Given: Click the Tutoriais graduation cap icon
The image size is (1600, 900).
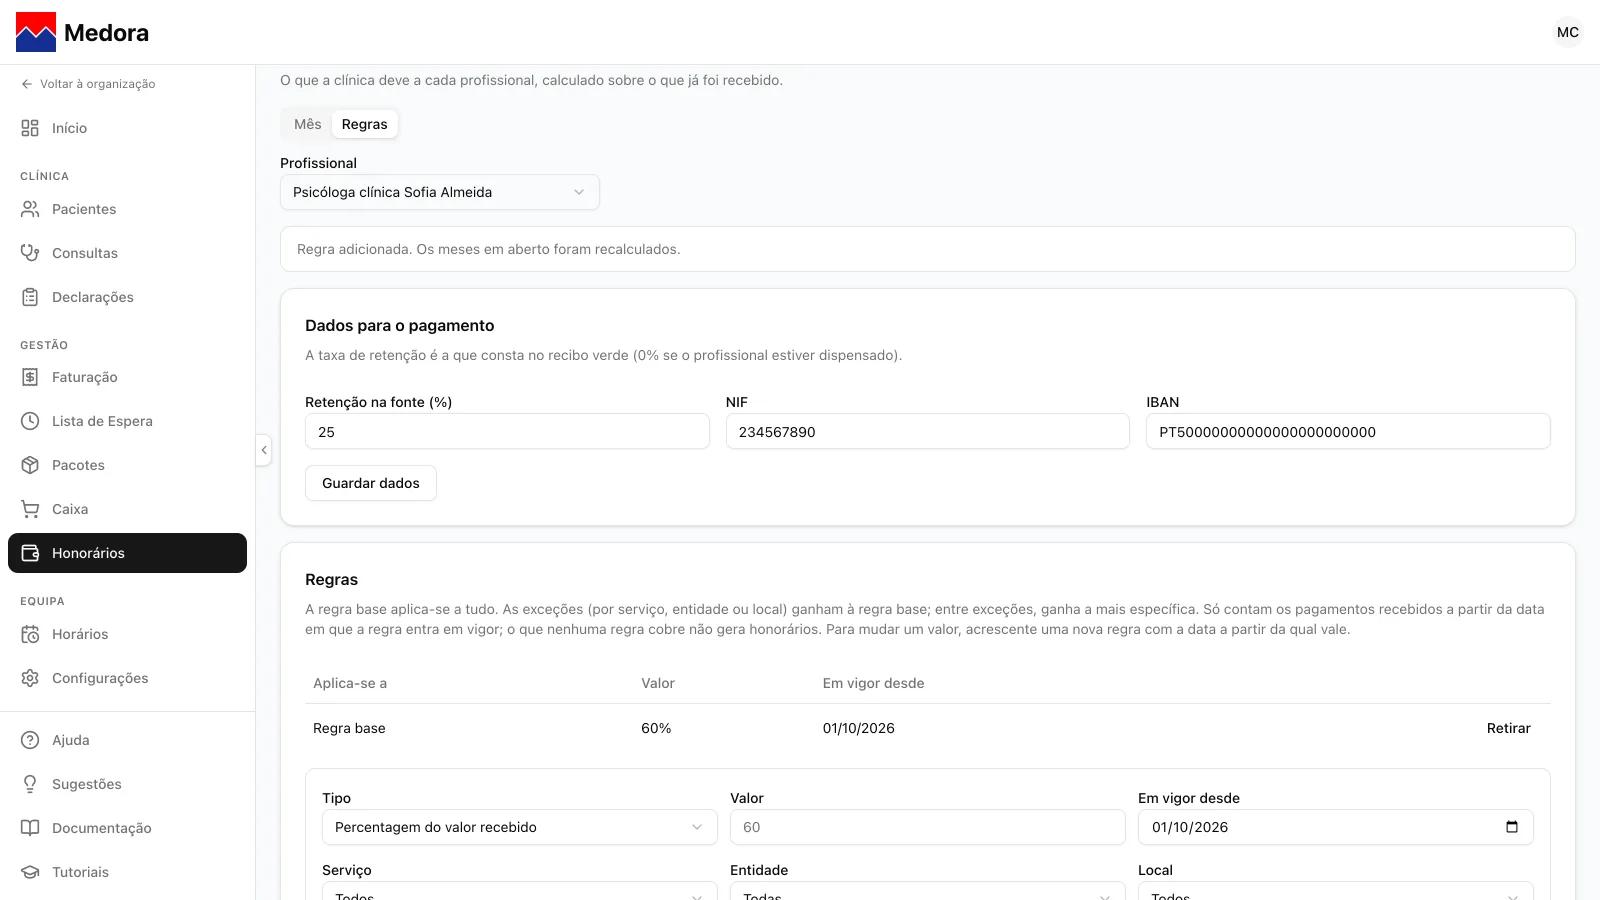Looking at the screenshot, I should point(30,872).
